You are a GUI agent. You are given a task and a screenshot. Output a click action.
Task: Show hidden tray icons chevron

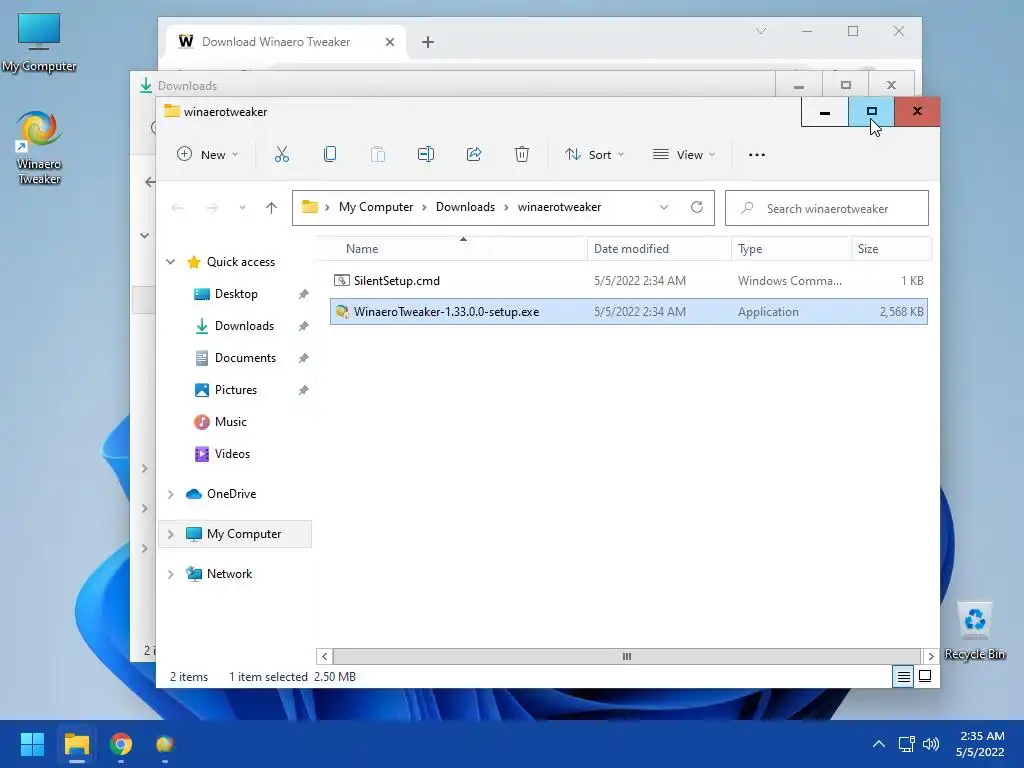[x=879, y=744]
